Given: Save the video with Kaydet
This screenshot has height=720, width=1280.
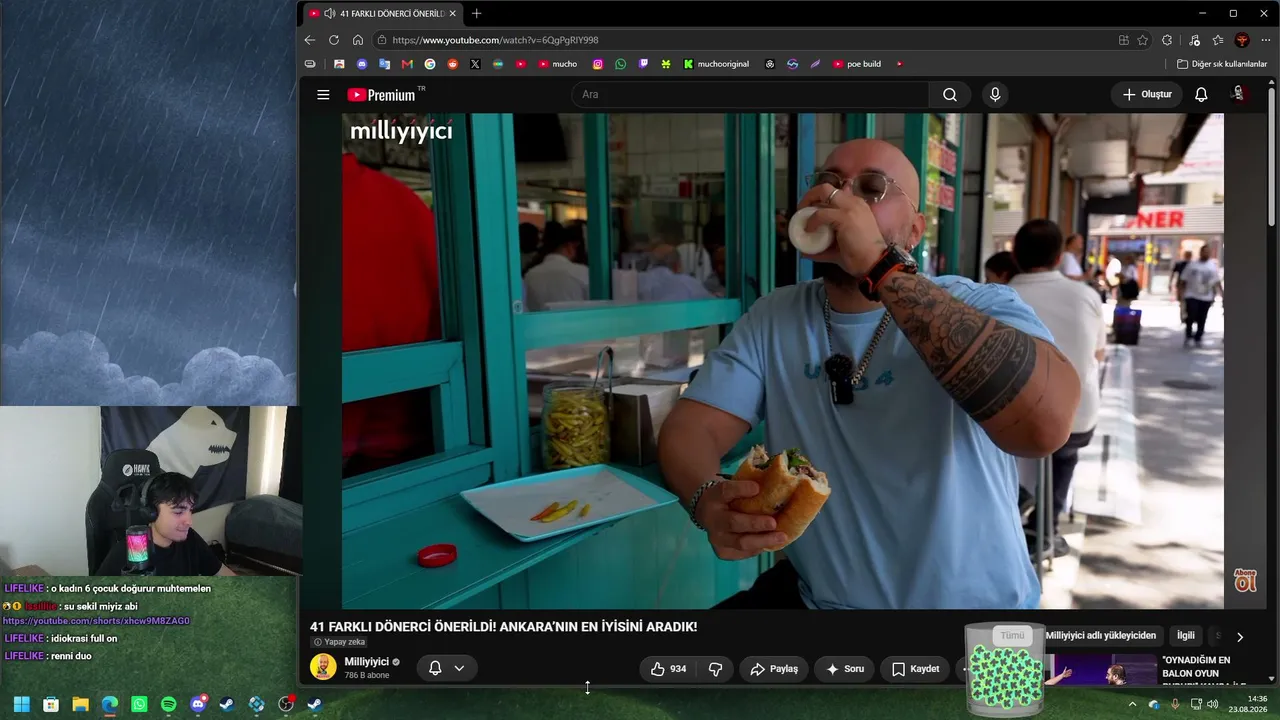Looking at the screenshot, I should tap(915, 669).
